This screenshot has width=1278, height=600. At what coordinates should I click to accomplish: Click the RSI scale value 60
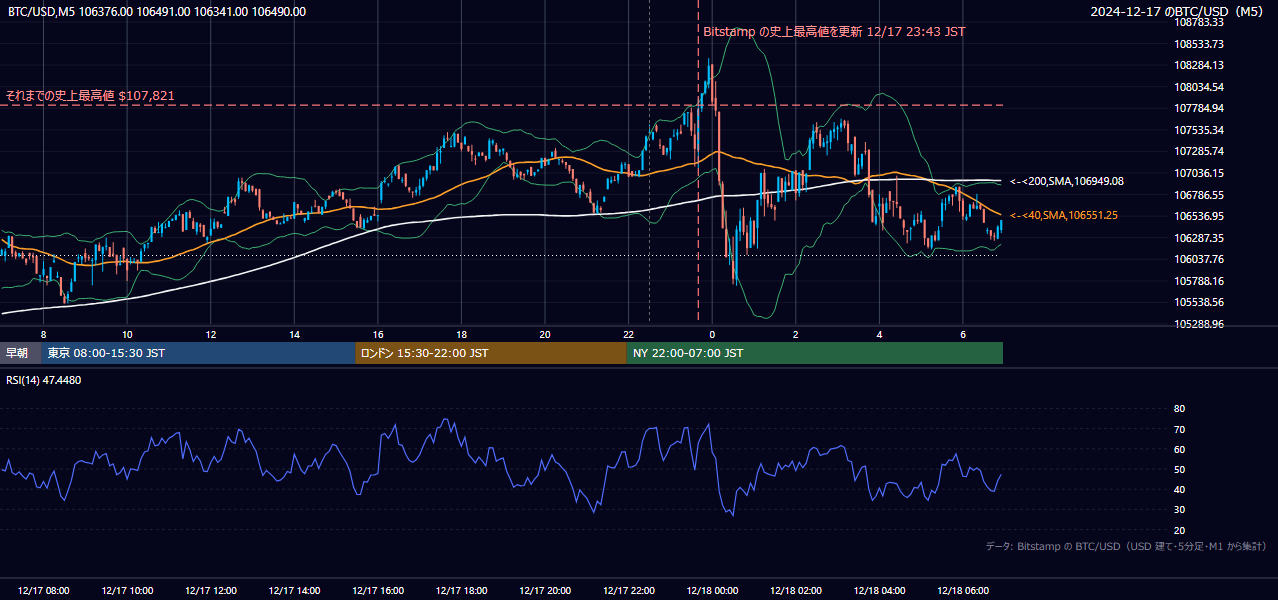[1179, 449]
